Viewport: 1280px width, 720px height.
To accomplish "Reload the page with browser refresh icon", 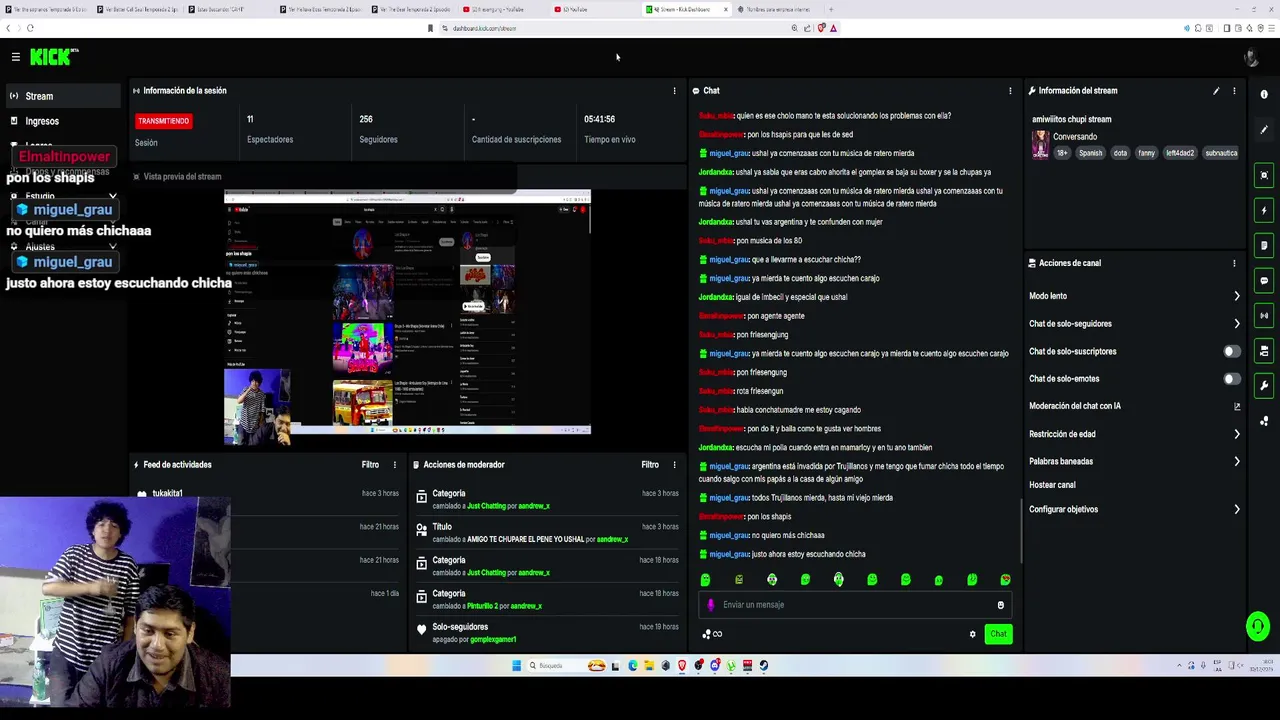I will click(30, 28).
